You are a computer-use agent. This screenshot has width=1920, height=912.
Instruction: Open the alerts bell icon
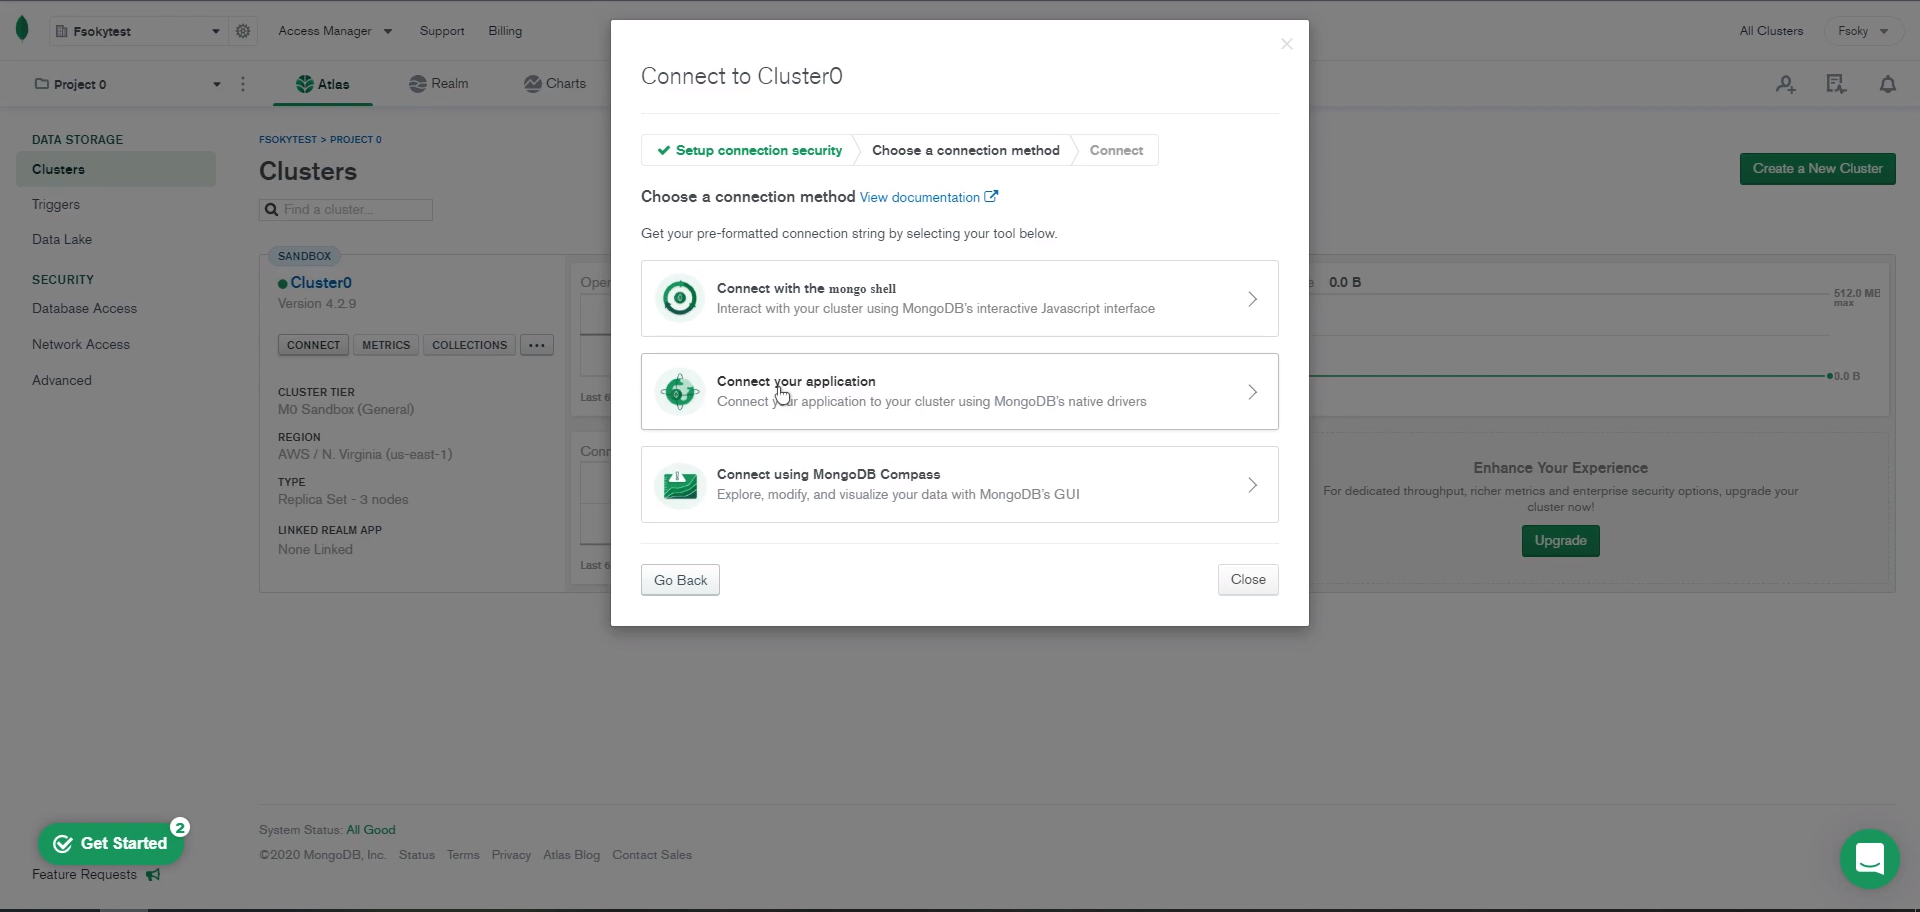coord(1888,84)
